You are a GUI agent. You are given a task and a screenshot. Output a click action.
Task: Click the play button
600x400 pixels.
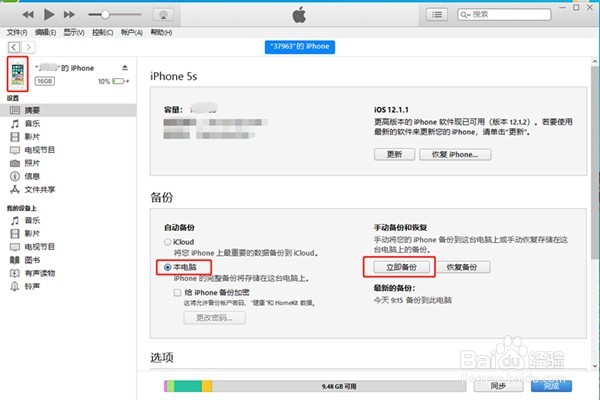pos(49,15)
